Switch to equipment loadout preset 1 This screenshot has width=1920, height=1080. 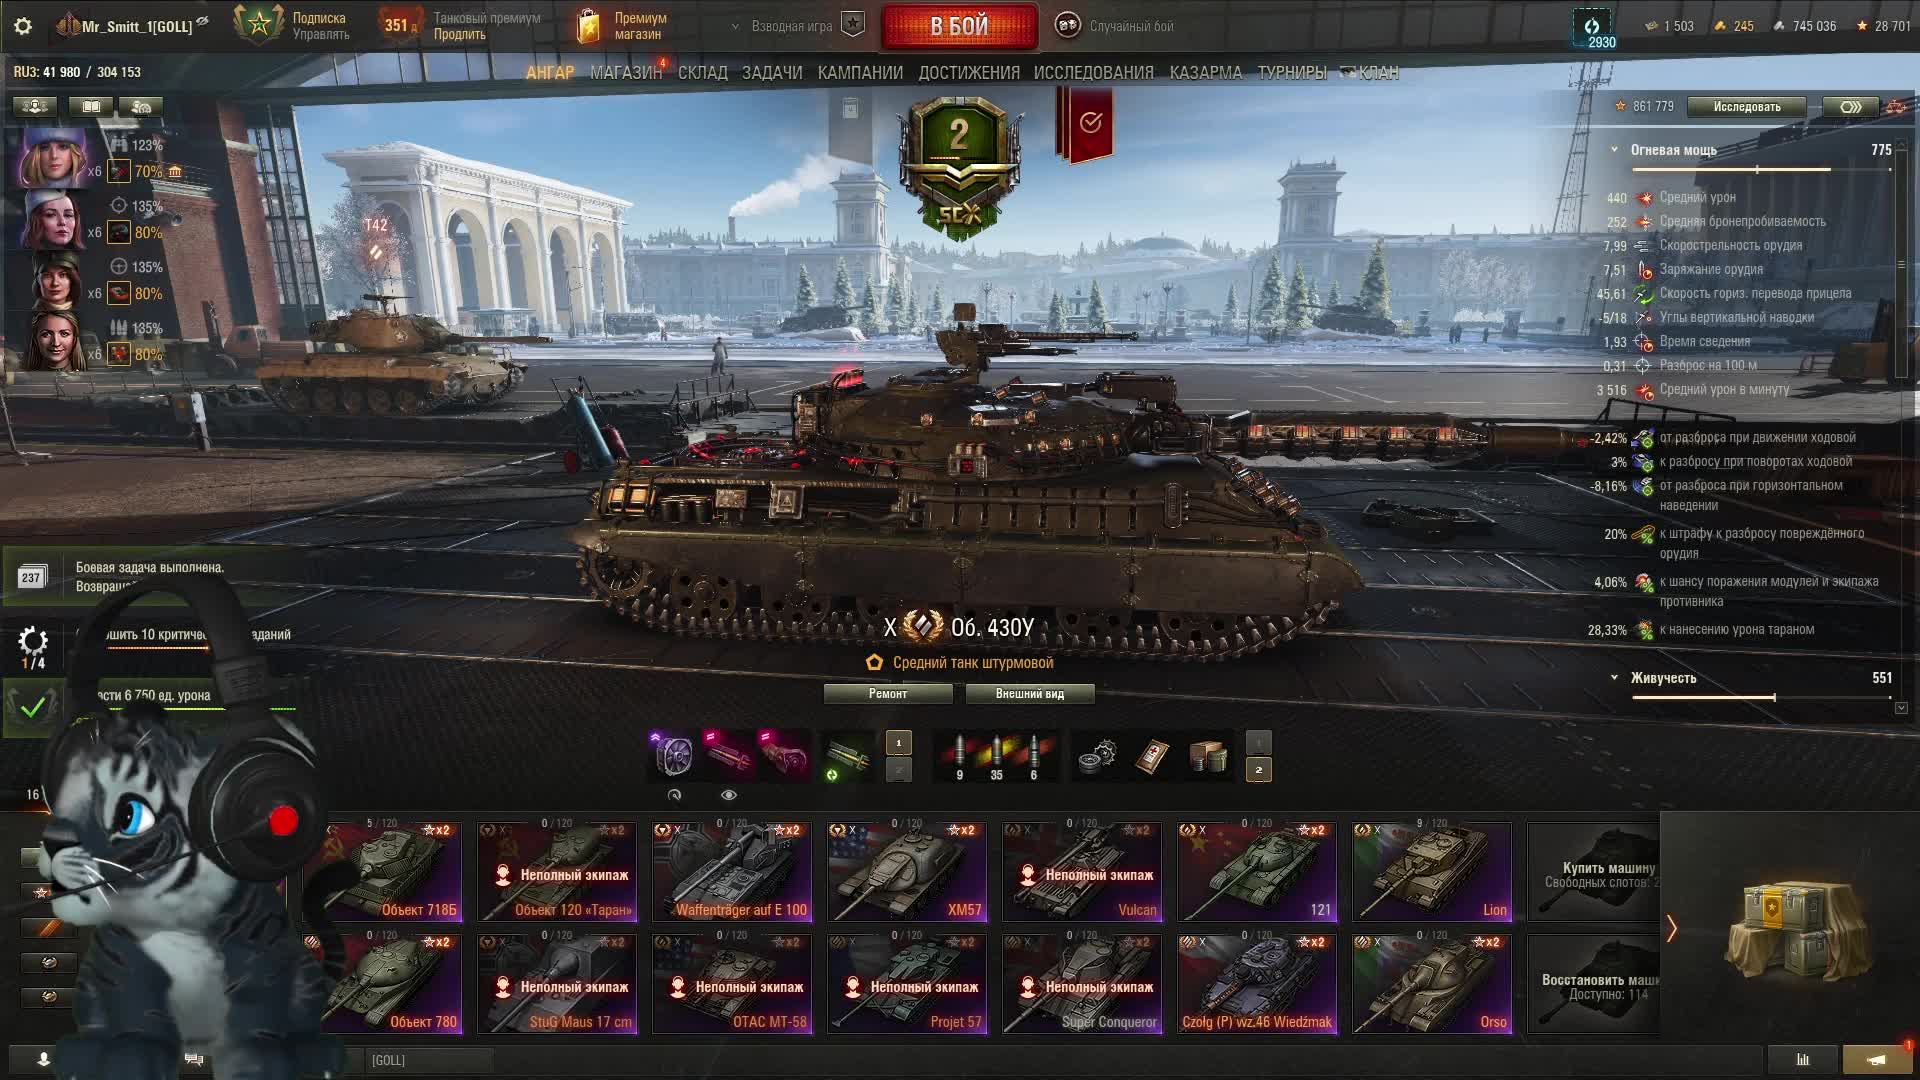point(898,742)
